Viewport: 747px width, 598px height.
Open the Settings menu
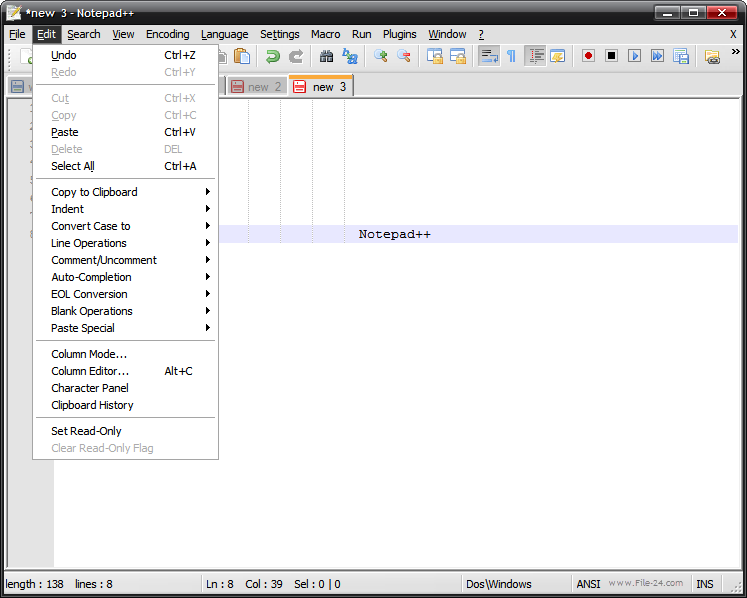pos(280,34)
